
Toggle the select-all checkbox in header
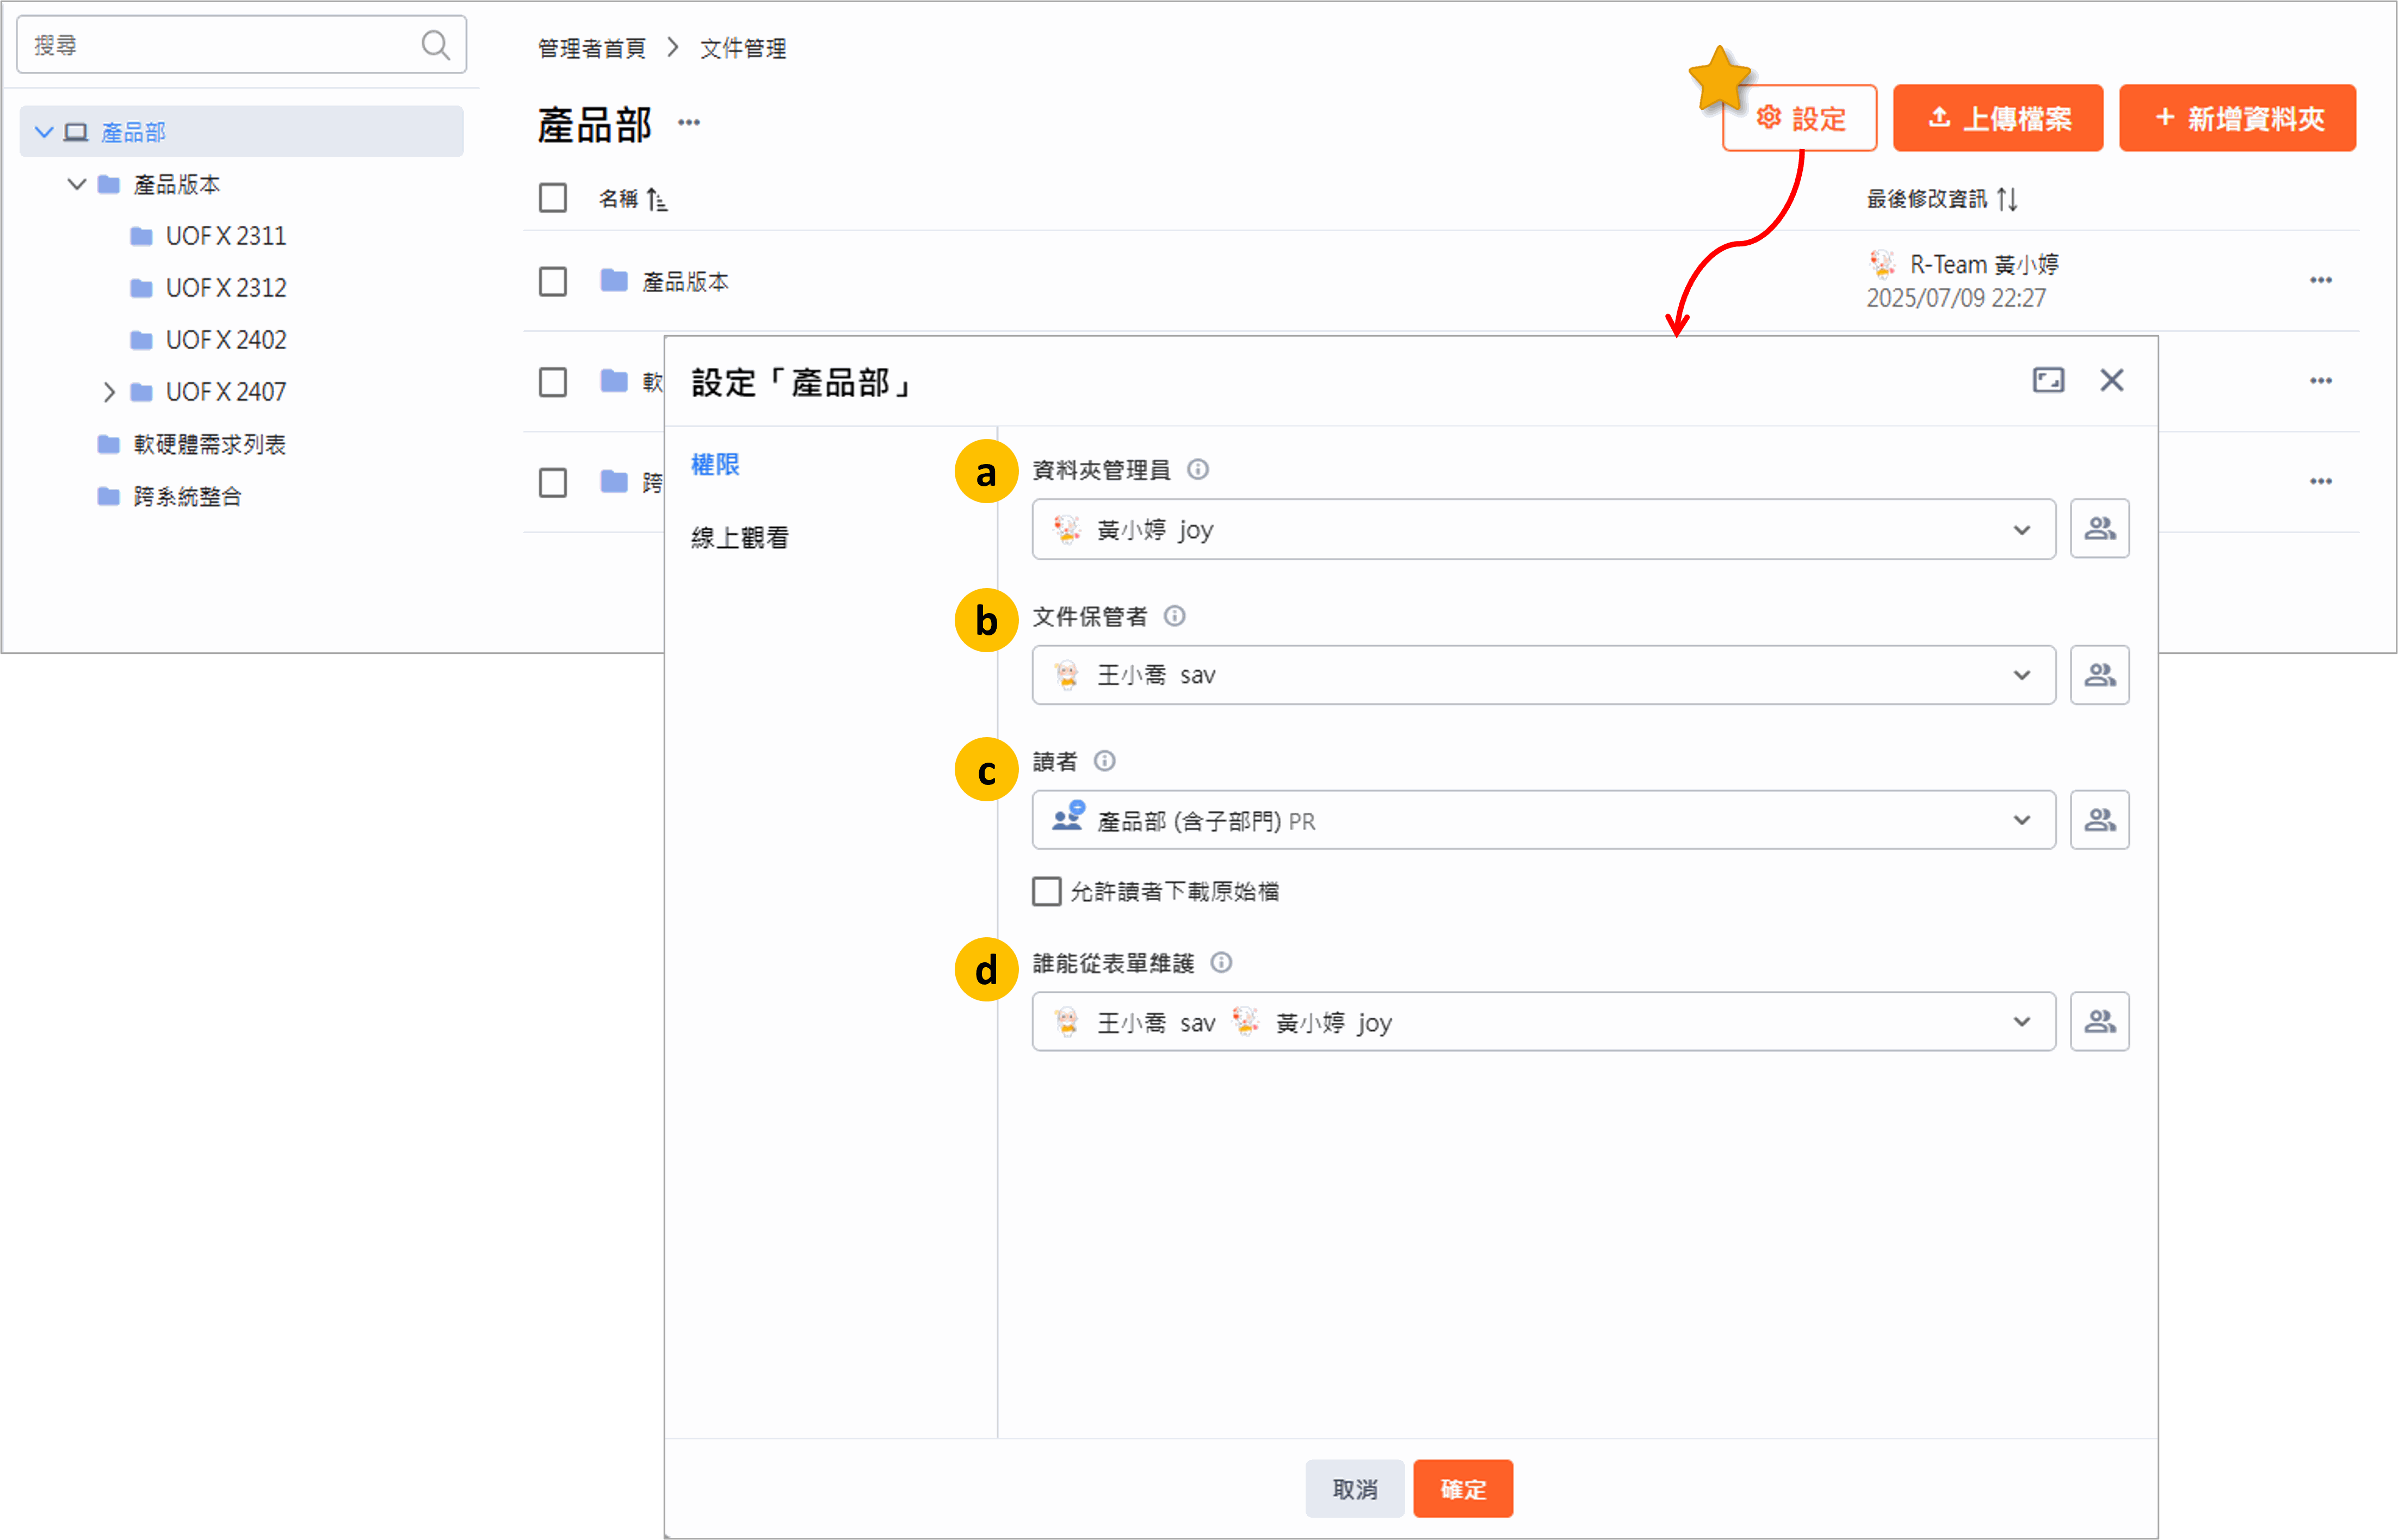pos(553,198)
